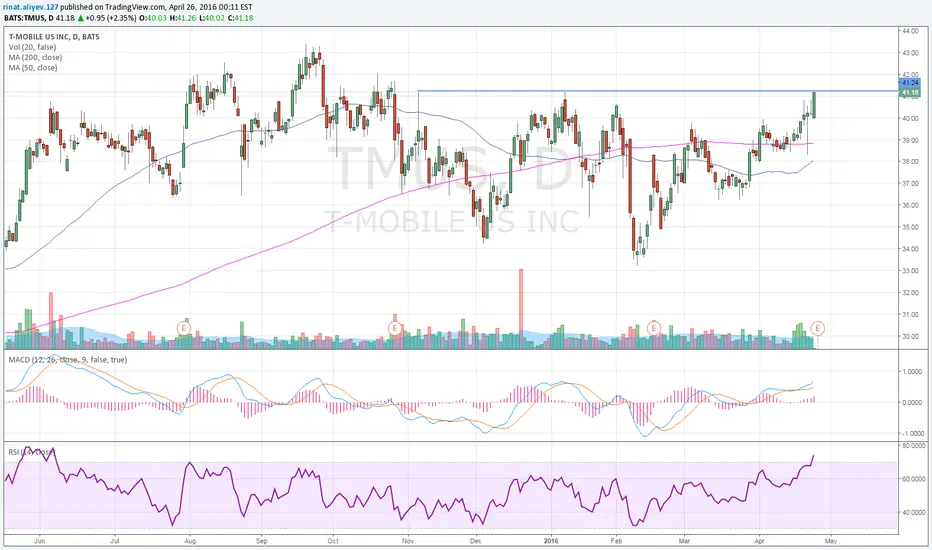Click the Aug label on time axis
The image size is (932, 550).
click(x=190, y=541)
